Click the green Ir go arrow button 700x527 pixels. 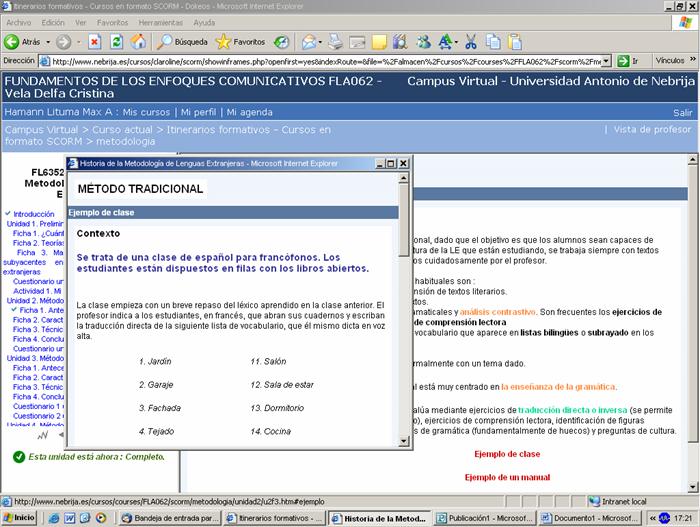(623, 61)
